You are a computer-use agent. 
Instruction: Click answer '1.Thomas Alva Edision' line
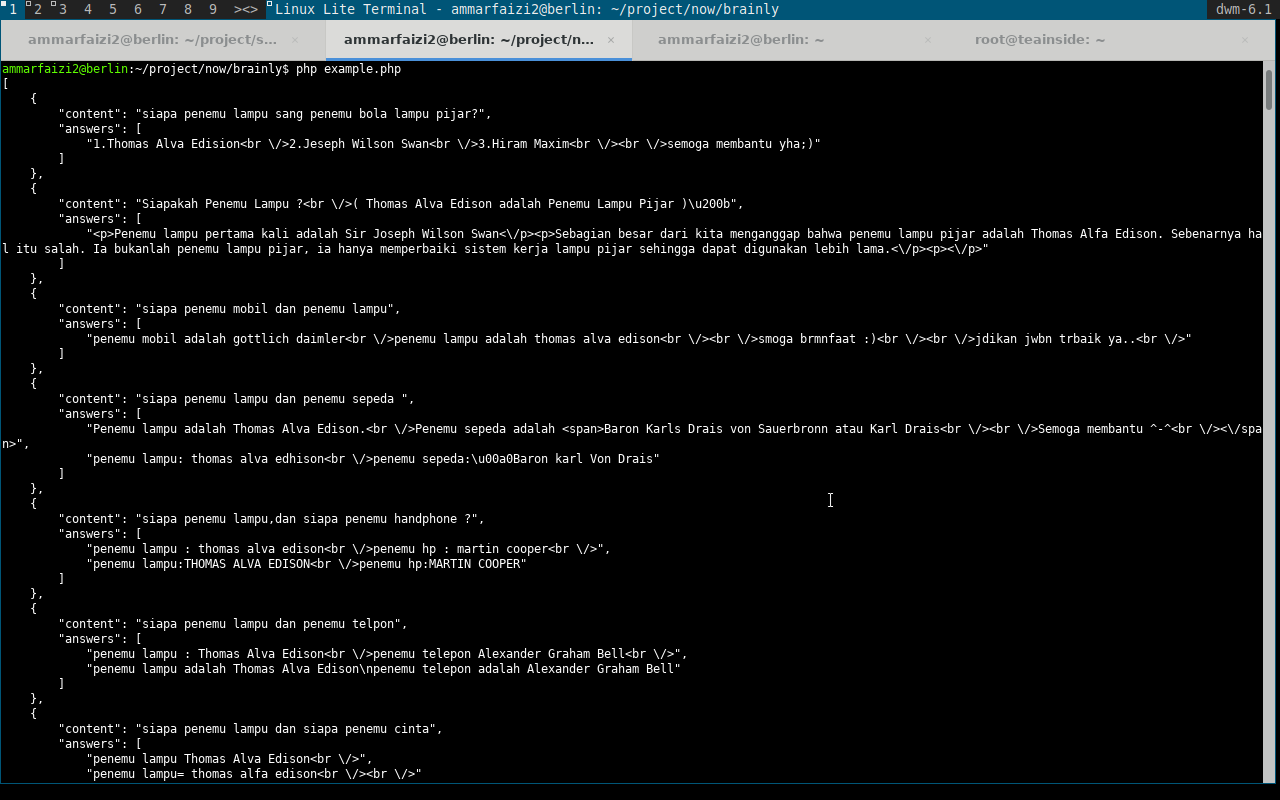(453, 144)
